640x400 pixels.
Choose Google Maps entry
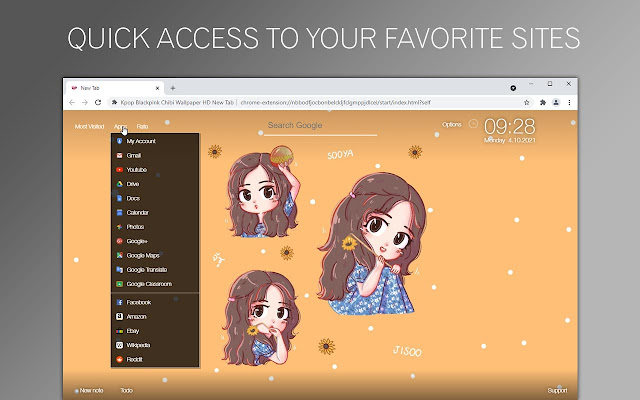coord(155,256)
